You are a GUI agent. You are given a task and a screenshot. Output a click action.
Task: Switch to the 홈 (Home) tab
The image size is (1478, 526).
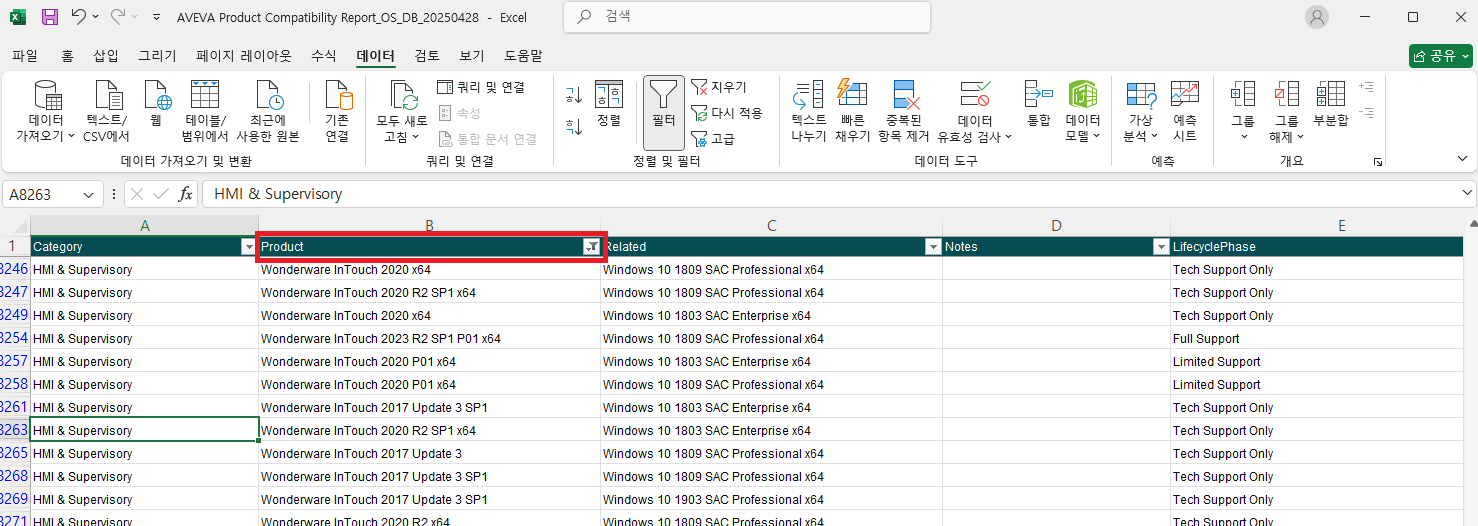coord(67,56)
